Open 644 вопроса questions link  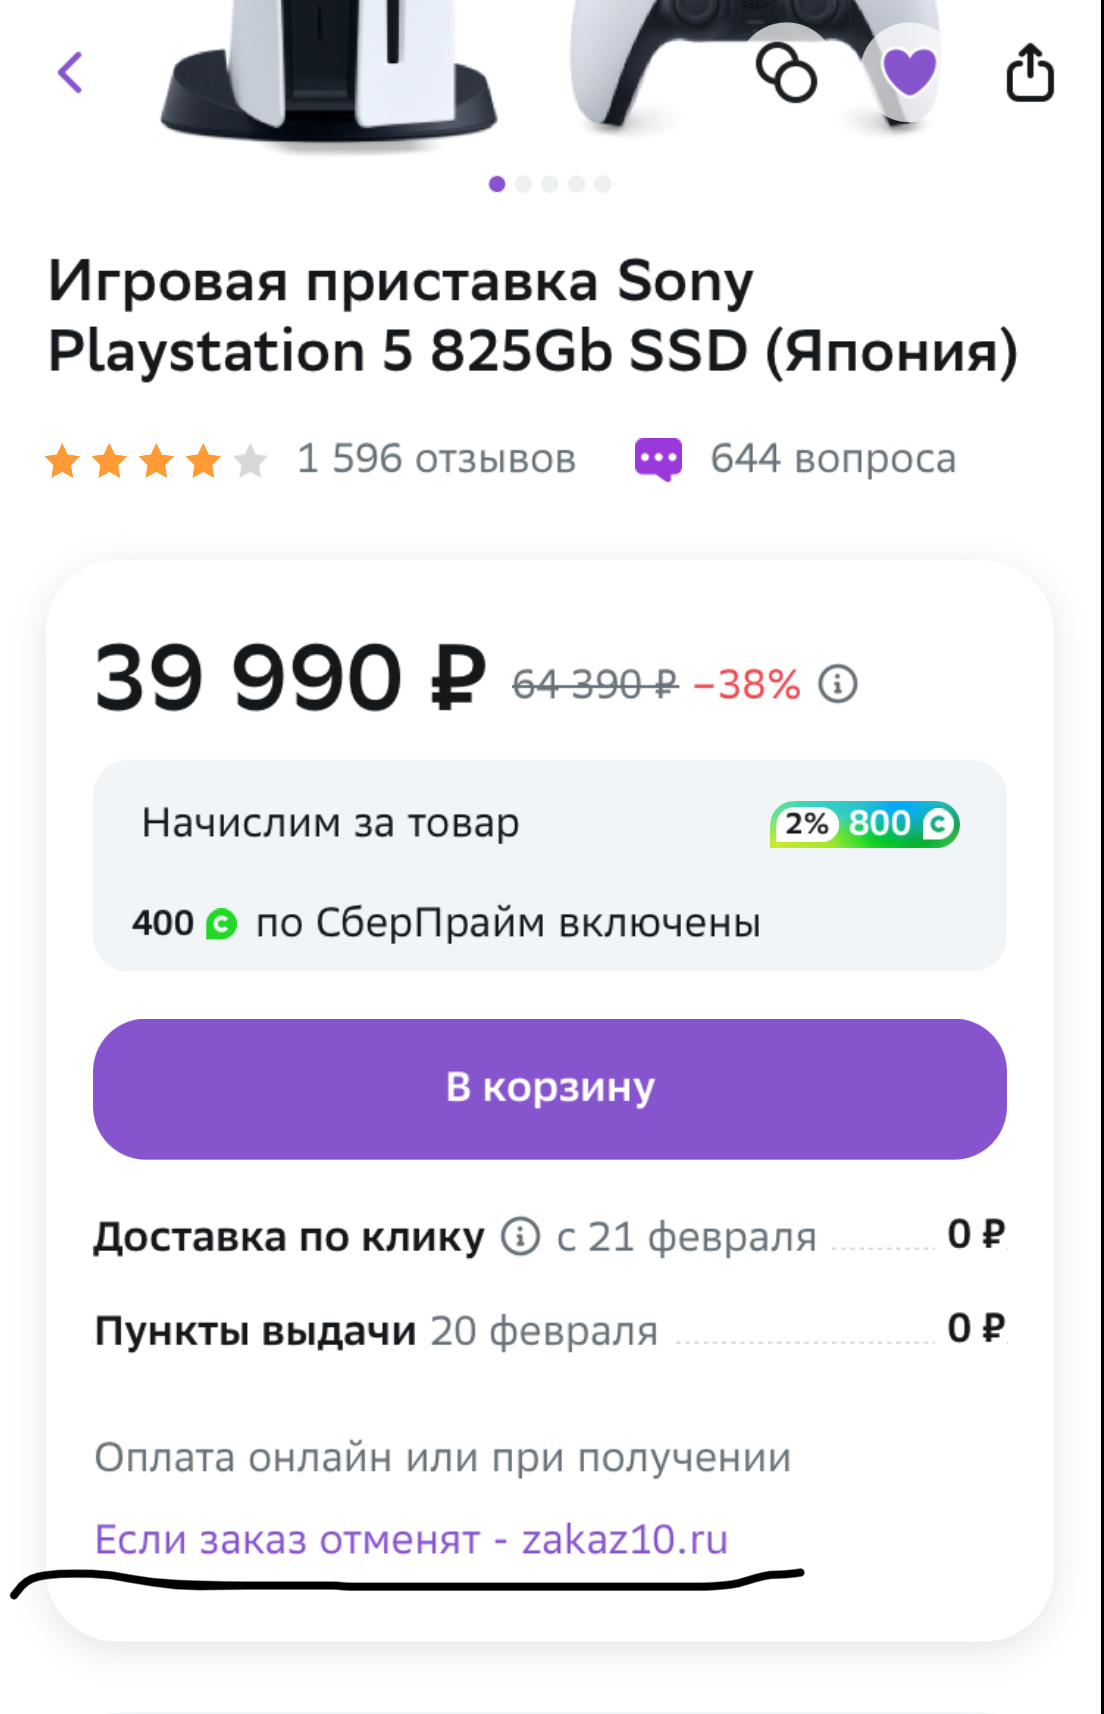tap(833, 459)
